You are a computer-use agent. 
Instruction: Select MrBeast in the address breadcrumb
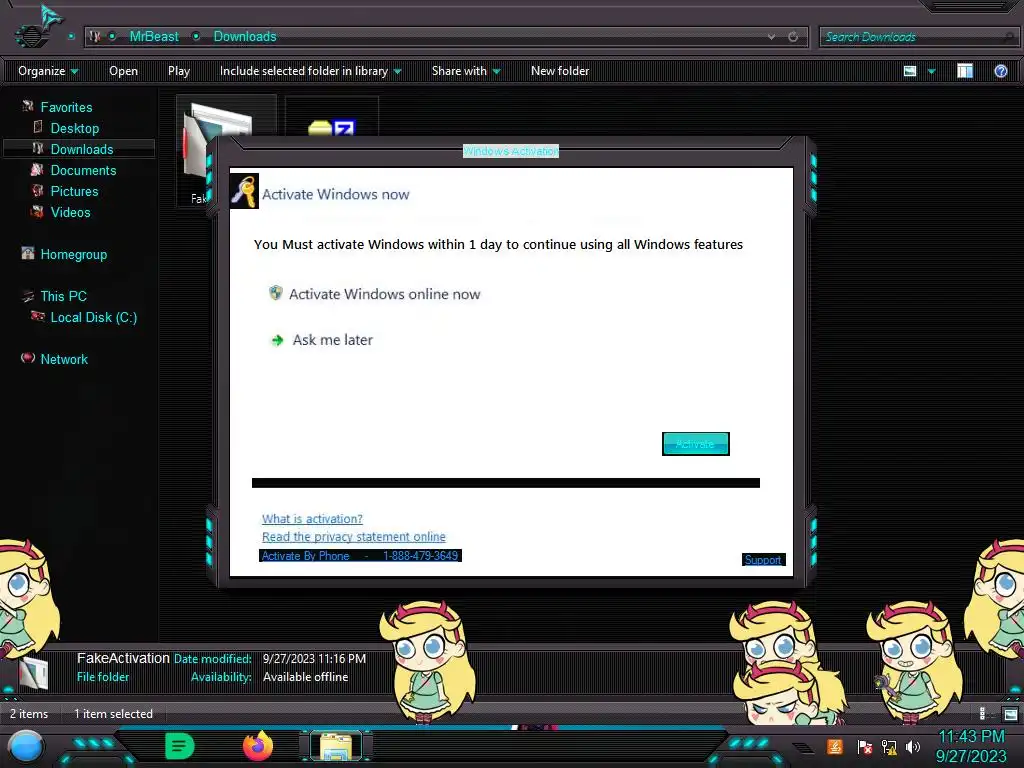[154, 37]
